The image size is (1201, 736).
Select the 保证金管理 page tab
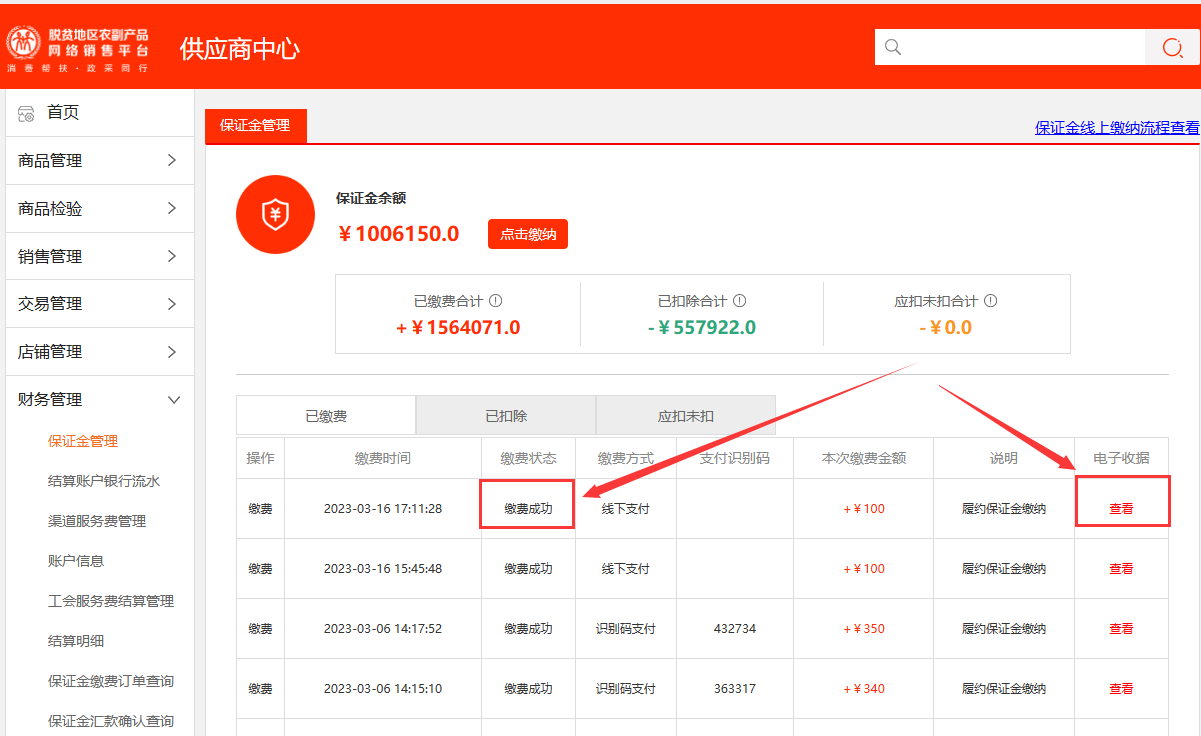tap(255, 125)
